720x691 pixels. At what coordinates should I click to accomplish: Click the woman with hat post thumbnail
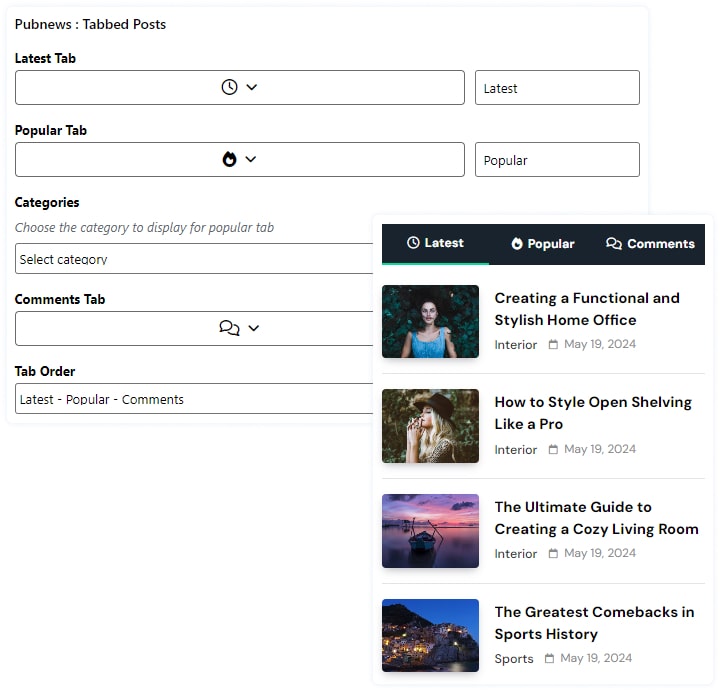(430, 426)
